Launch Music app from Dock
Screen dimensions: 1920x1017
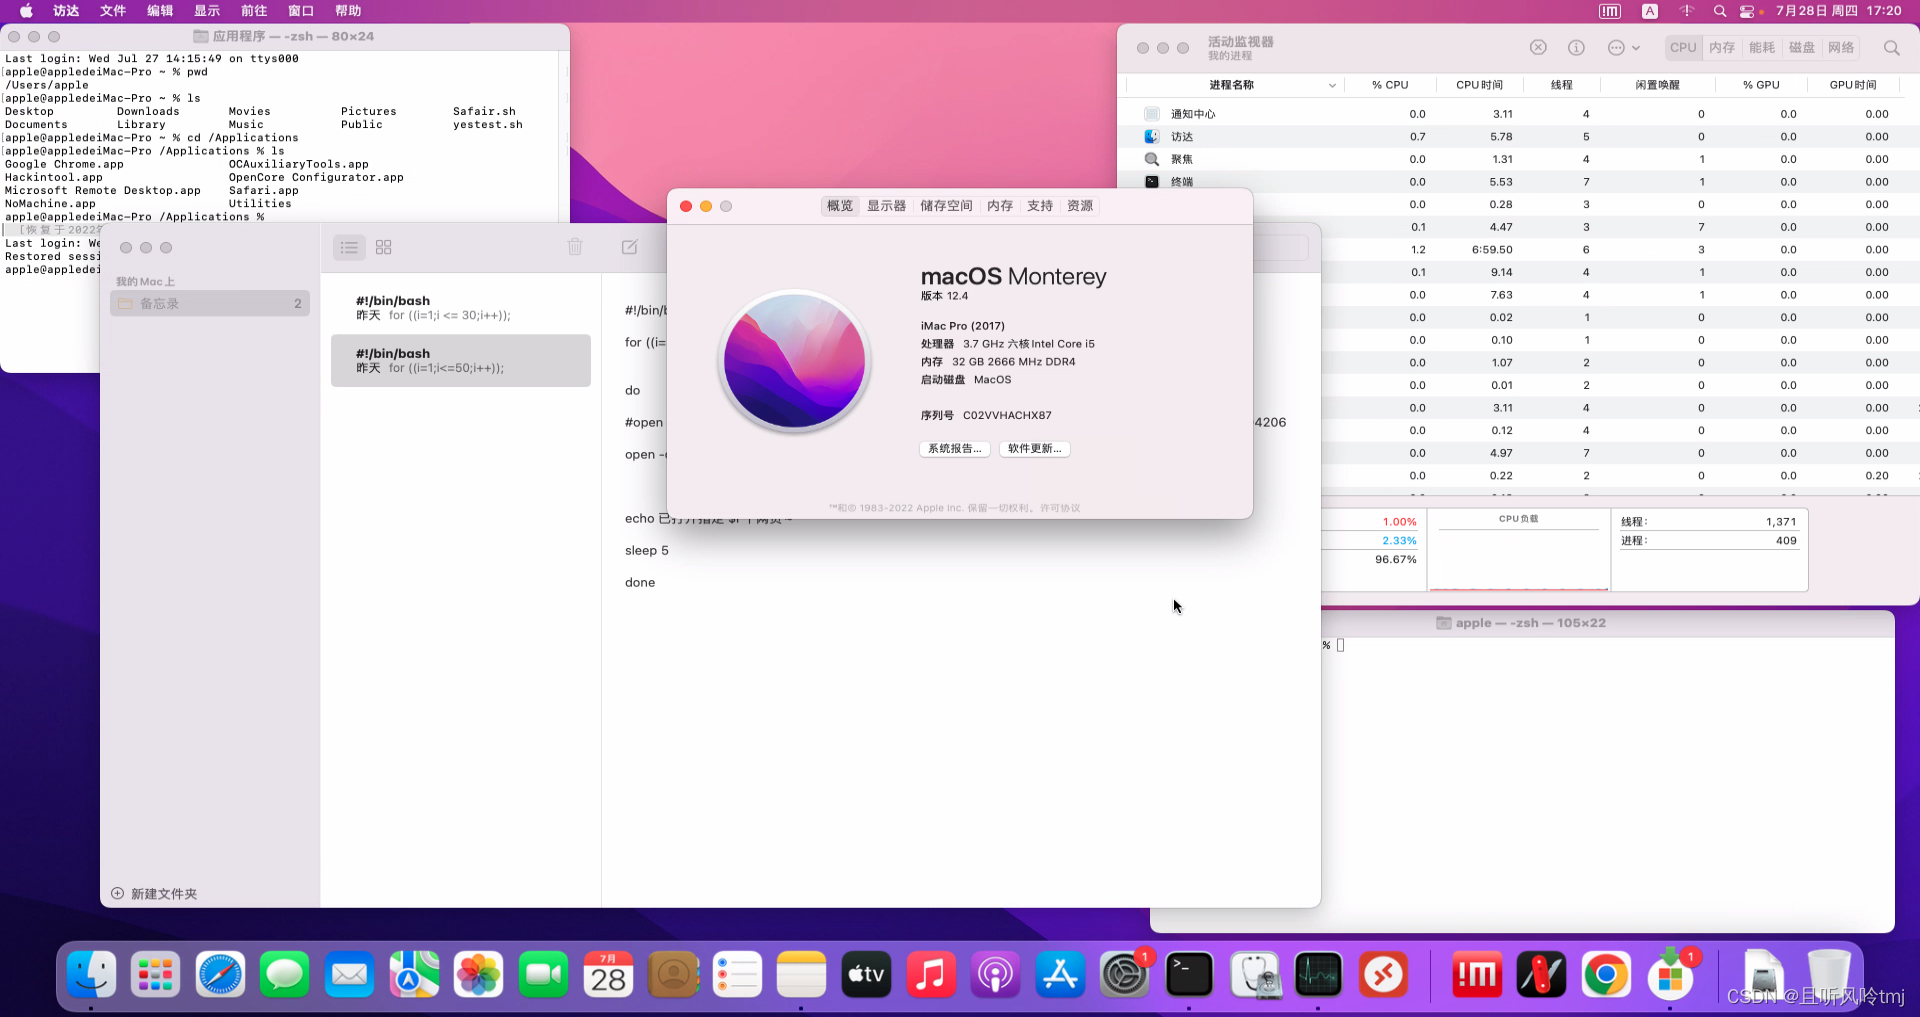point(931,974)
